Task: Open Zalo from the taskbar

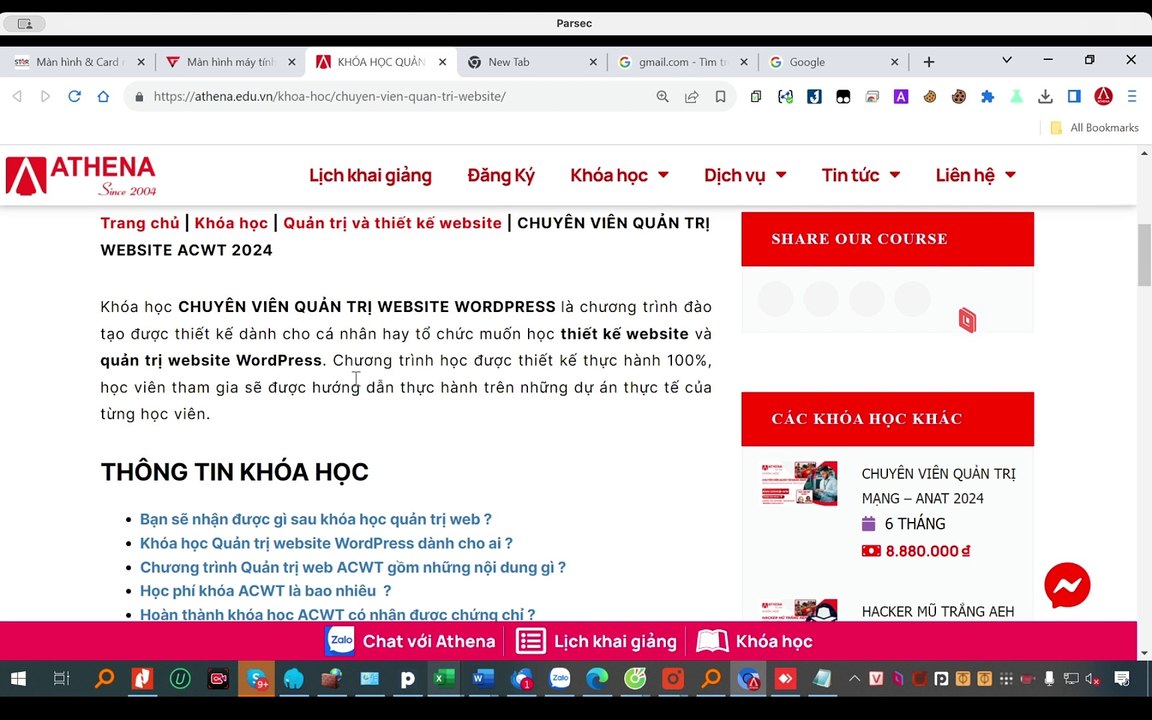Action: point(560,678)
